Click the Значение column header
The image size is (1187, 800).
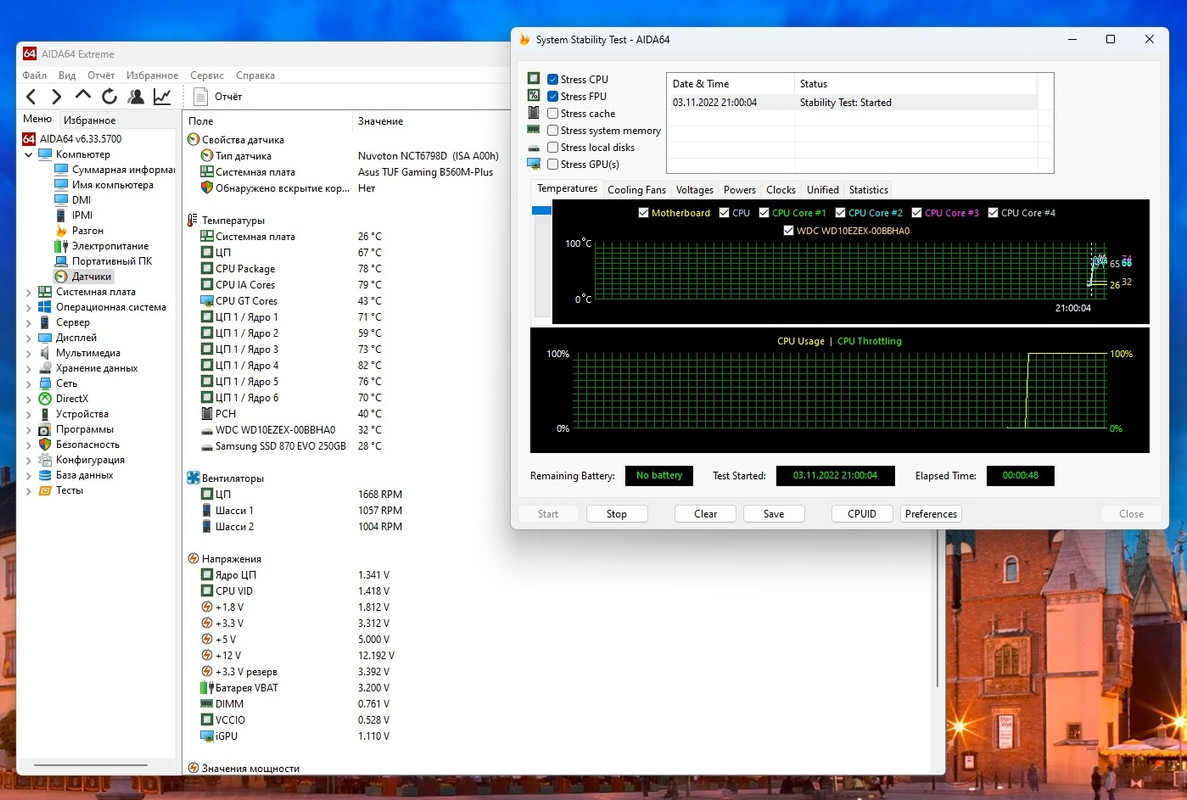[380, 121]
